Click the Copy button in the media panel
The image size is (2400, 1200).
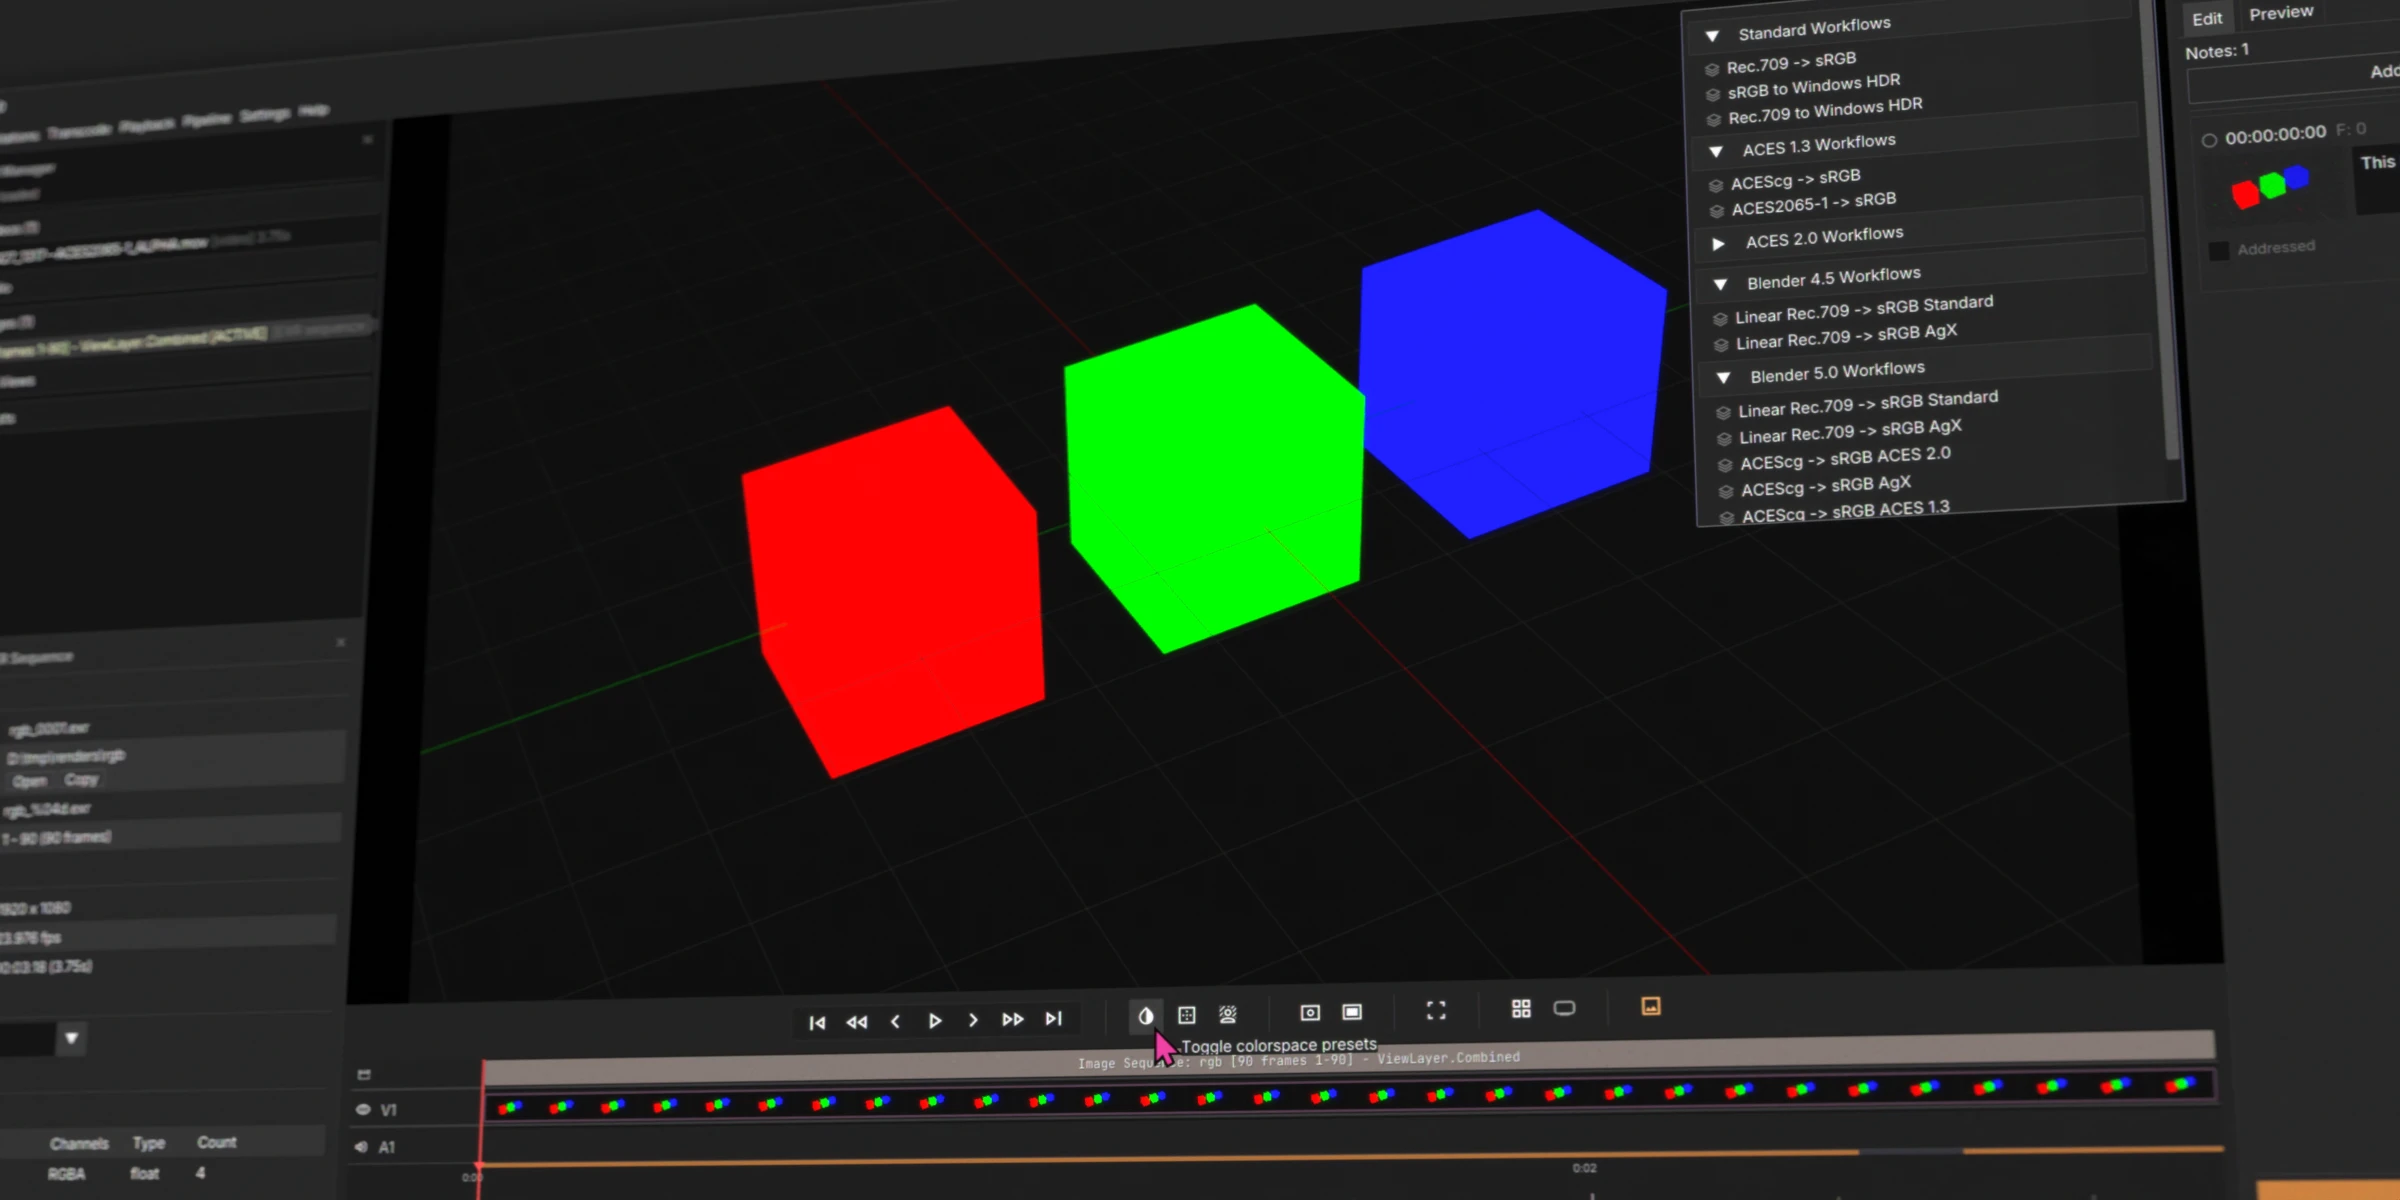82,781
